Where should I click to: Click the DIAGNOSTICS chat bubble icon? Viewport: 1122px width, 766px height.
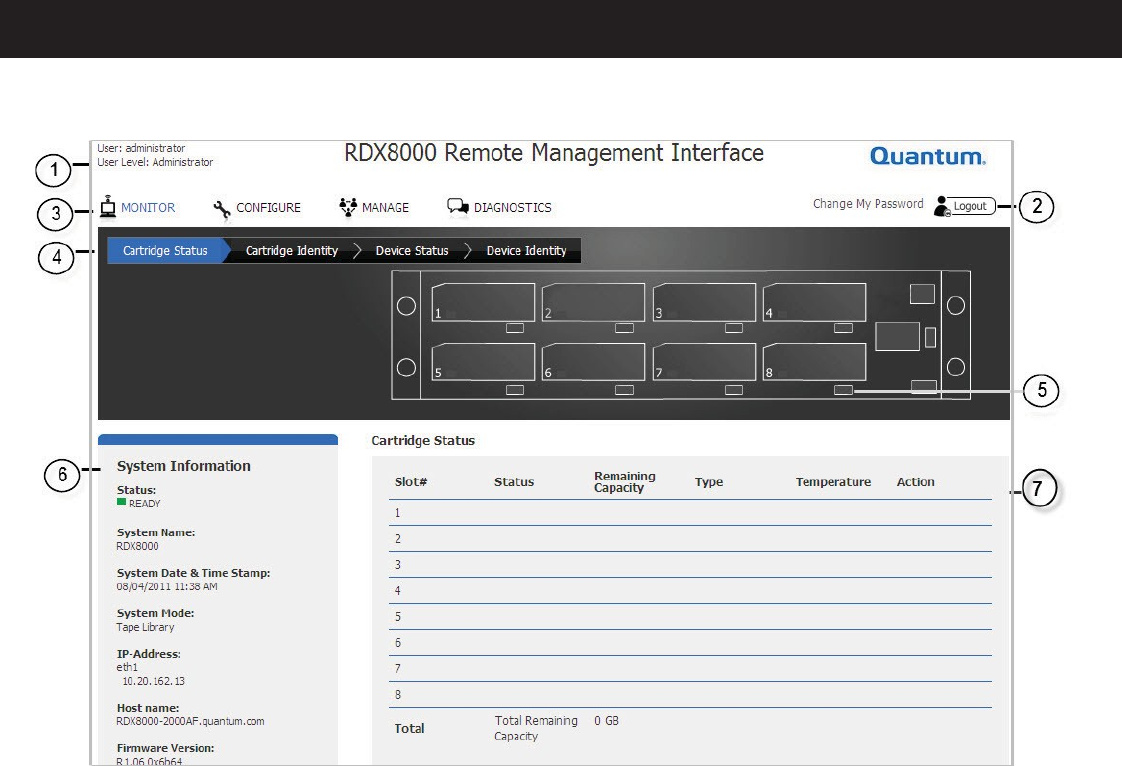click(x=458, y=206)
